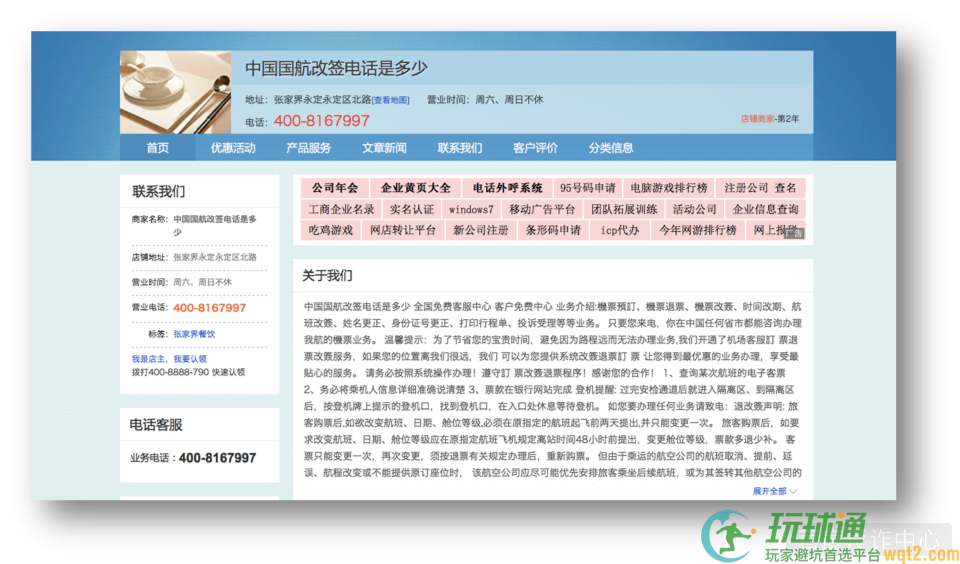Click the 业务电话 number under 电话客服

(x=217, y=457)
